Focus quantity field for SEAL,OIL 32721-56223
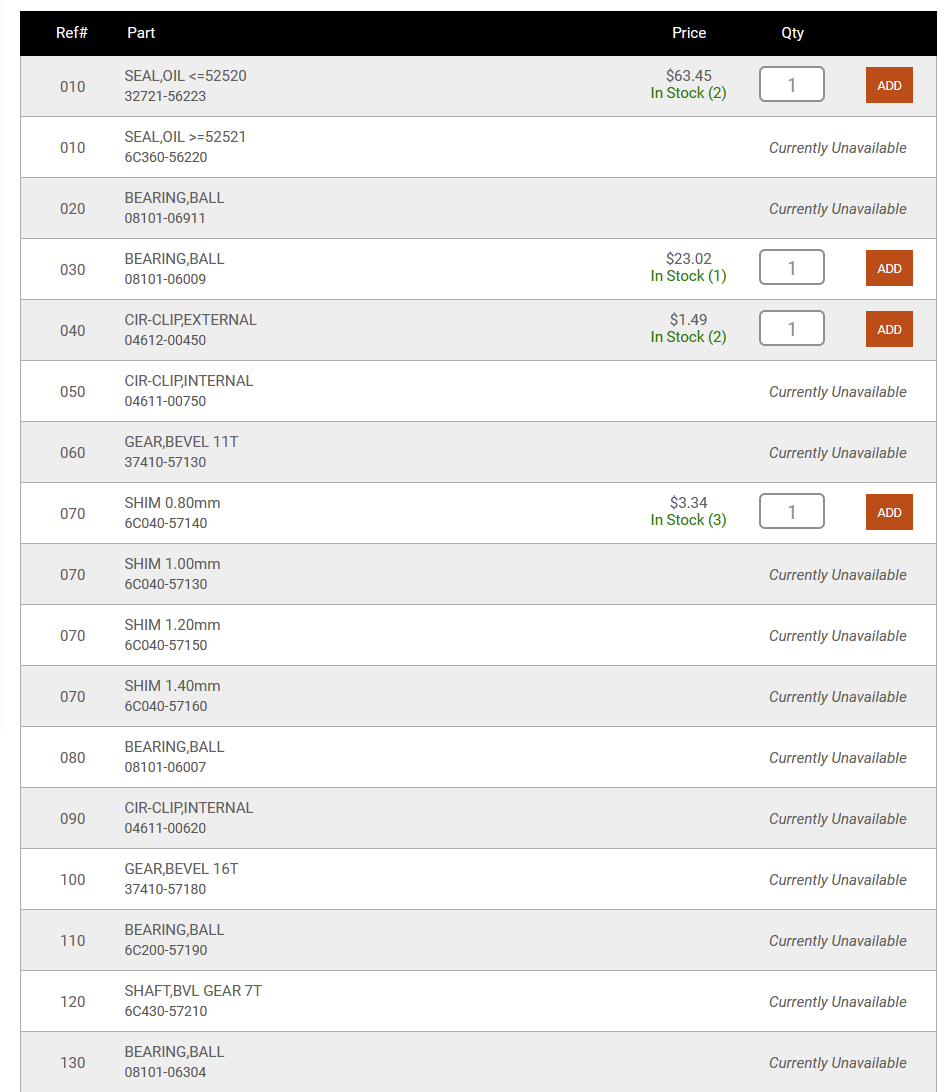Image resolution: width=944 pixels, height=1092 pixels. pyautogui.click(x=792, y=85)
